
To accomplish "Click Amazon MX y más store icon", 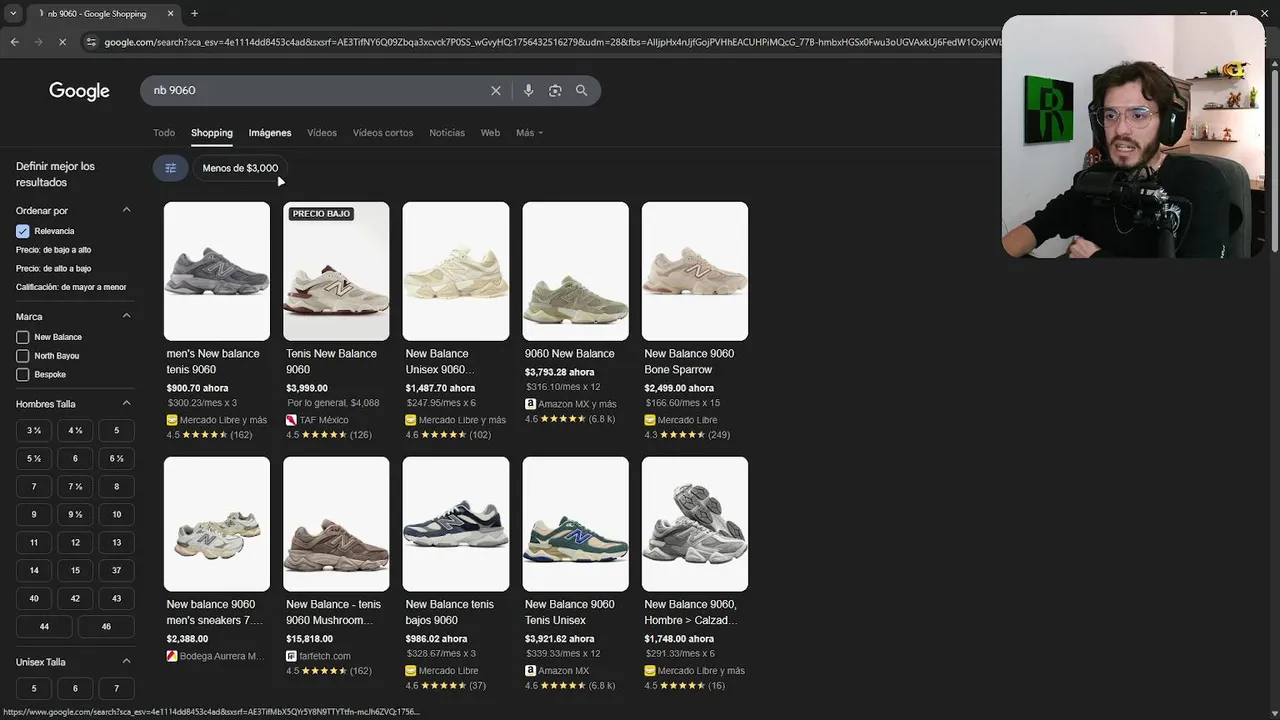I will (530, 404).
